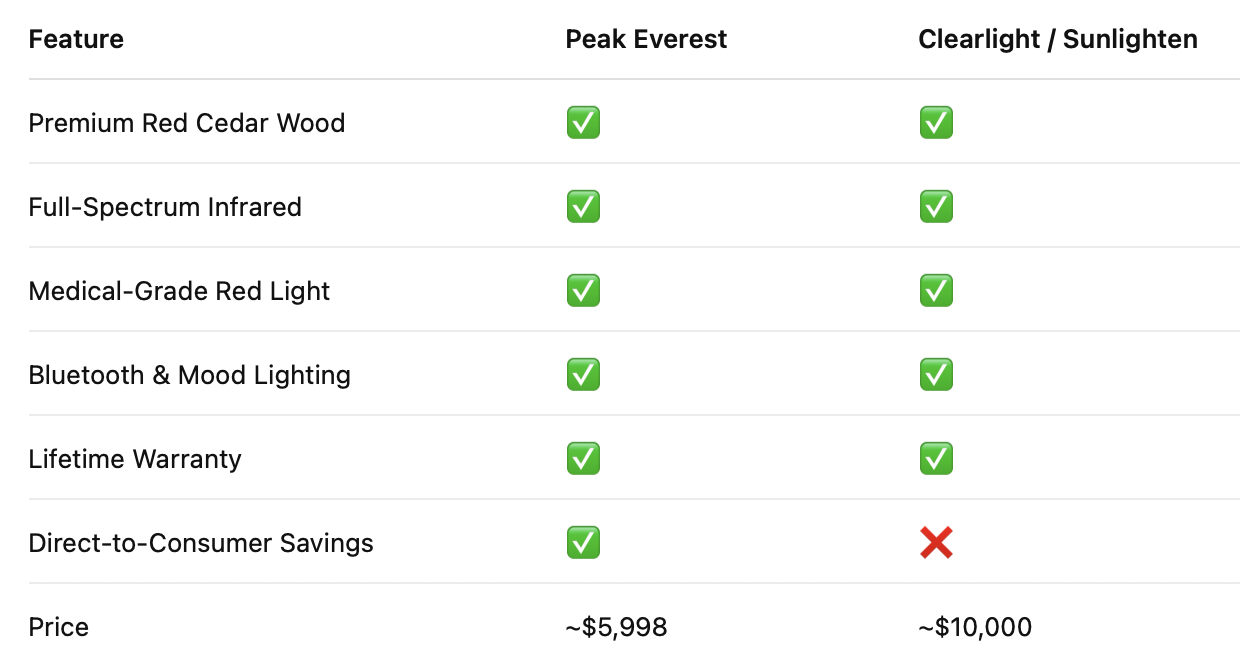1240x668 pixels.
Task: Select the Peak Everest column header
Action: 646,39
